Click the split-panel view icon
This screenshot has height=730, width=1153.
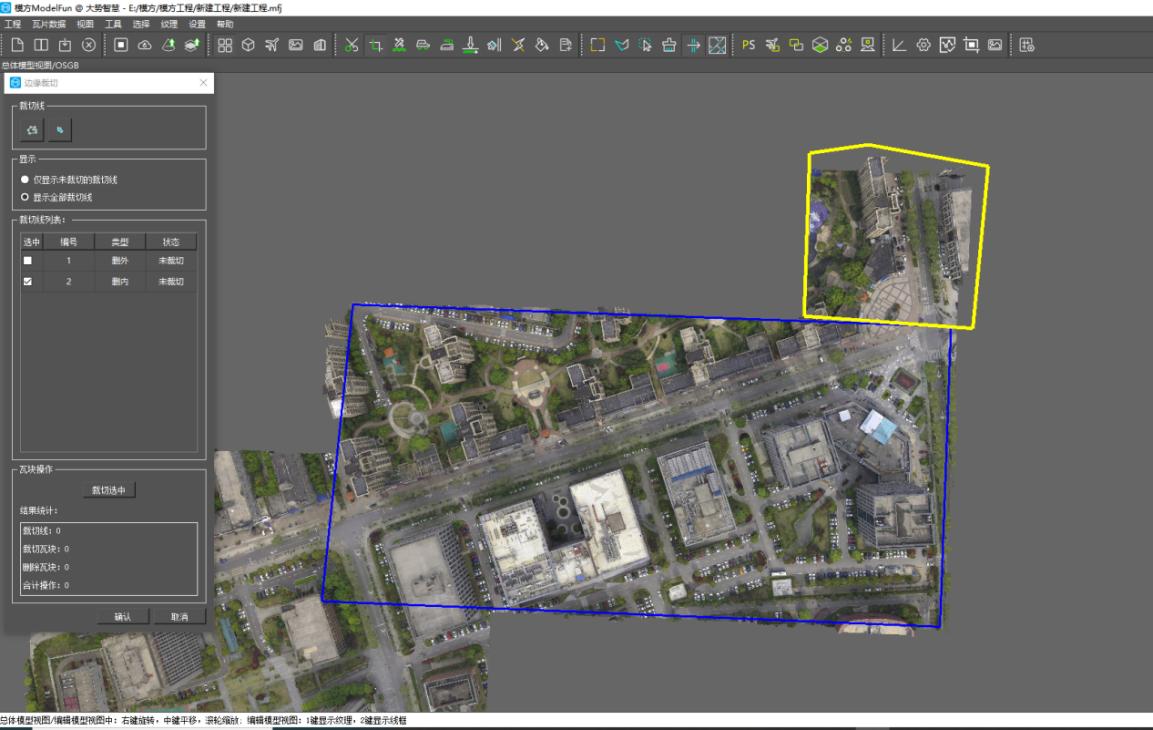pos(41,45)
